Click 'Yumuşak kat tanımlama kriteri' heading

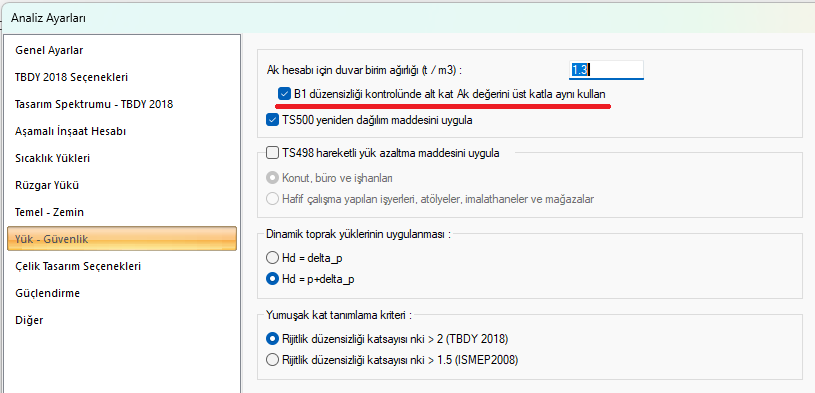tap(339, 315)
